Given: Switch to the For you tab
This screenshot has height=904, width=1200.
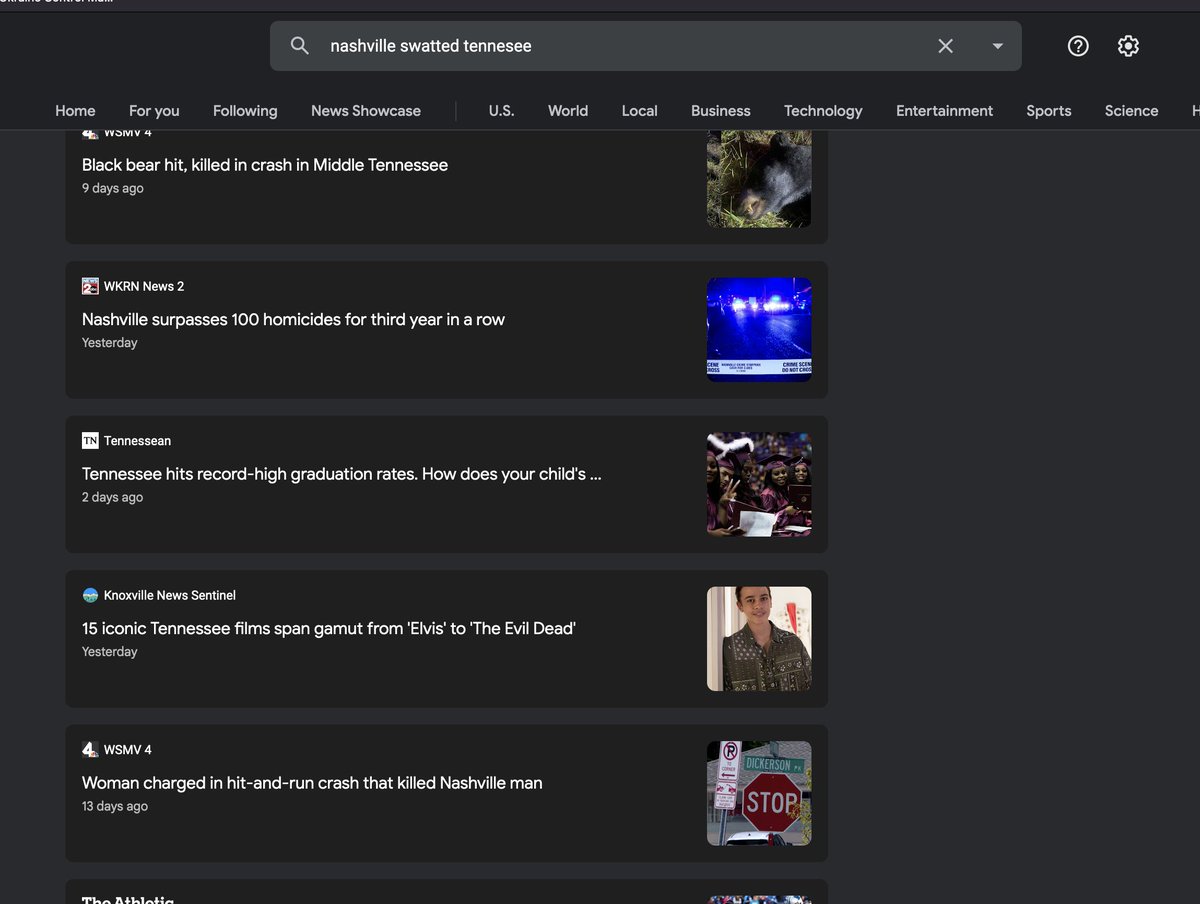Looking at the screenshot, I should (154, 111).
